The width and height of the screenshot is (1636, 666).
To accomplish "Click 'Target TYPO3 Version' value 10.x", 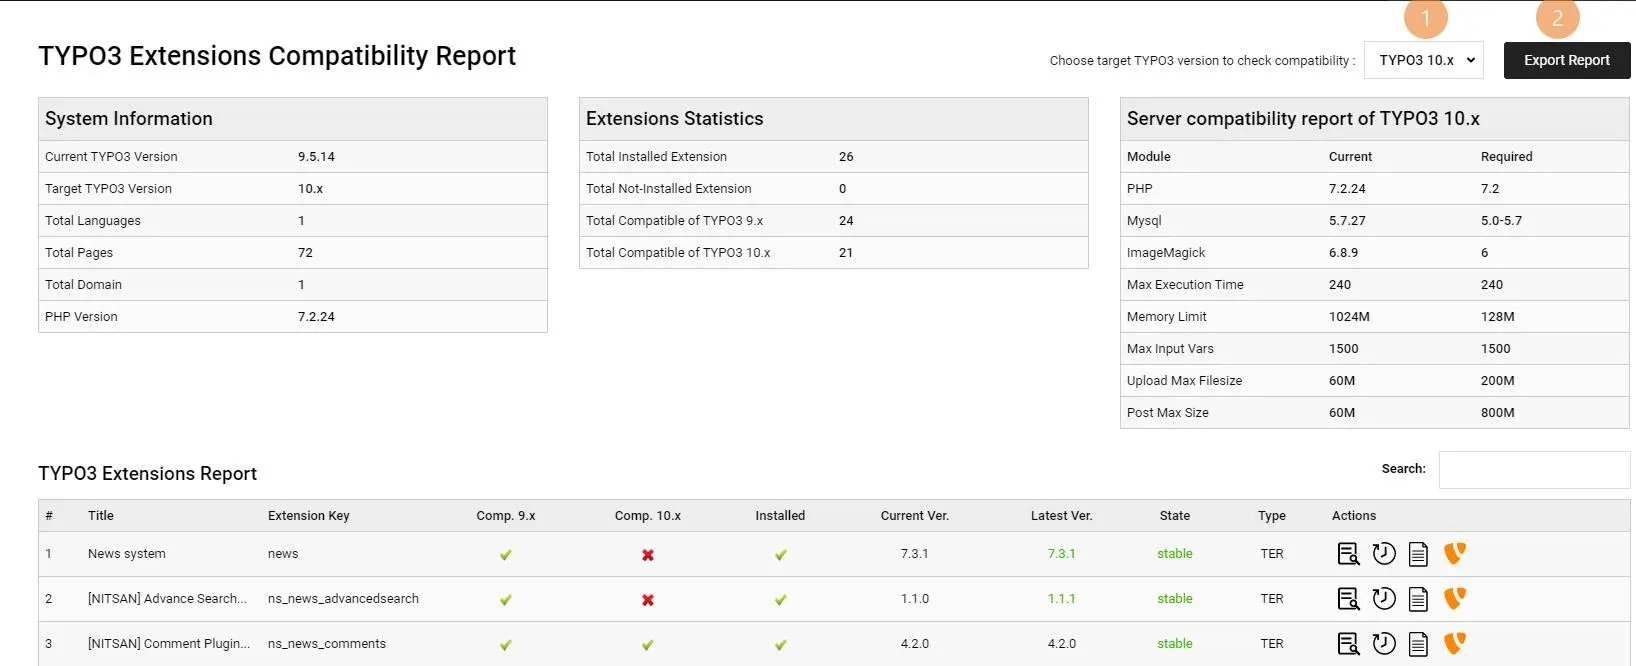I will 310,189.
